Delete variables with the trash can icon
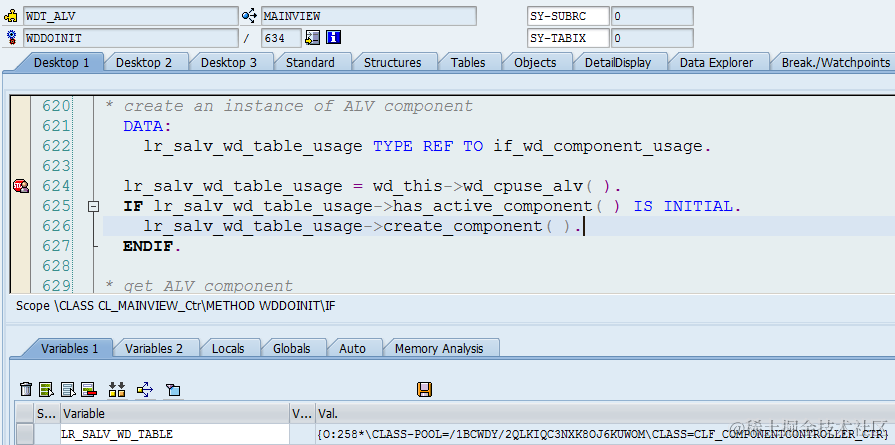The image size is (895, 445). point(26,390)
